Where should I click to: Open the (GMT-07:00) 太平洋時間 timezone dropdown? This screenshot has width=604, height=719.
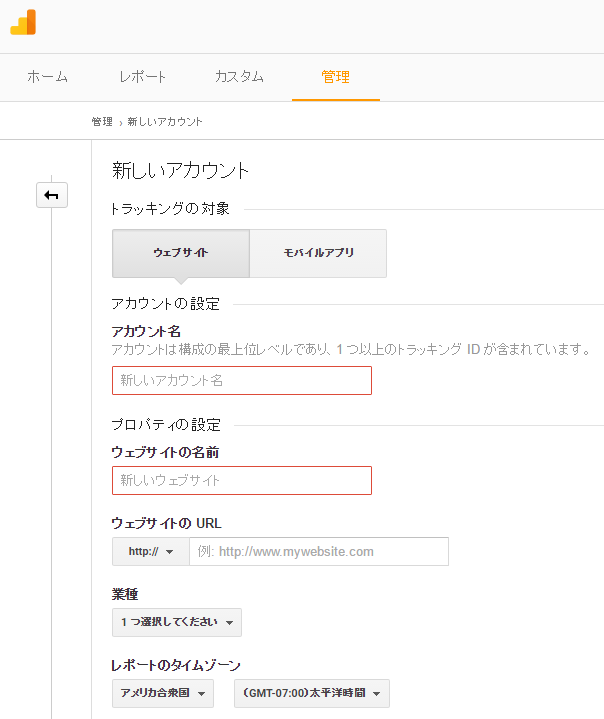312,693
